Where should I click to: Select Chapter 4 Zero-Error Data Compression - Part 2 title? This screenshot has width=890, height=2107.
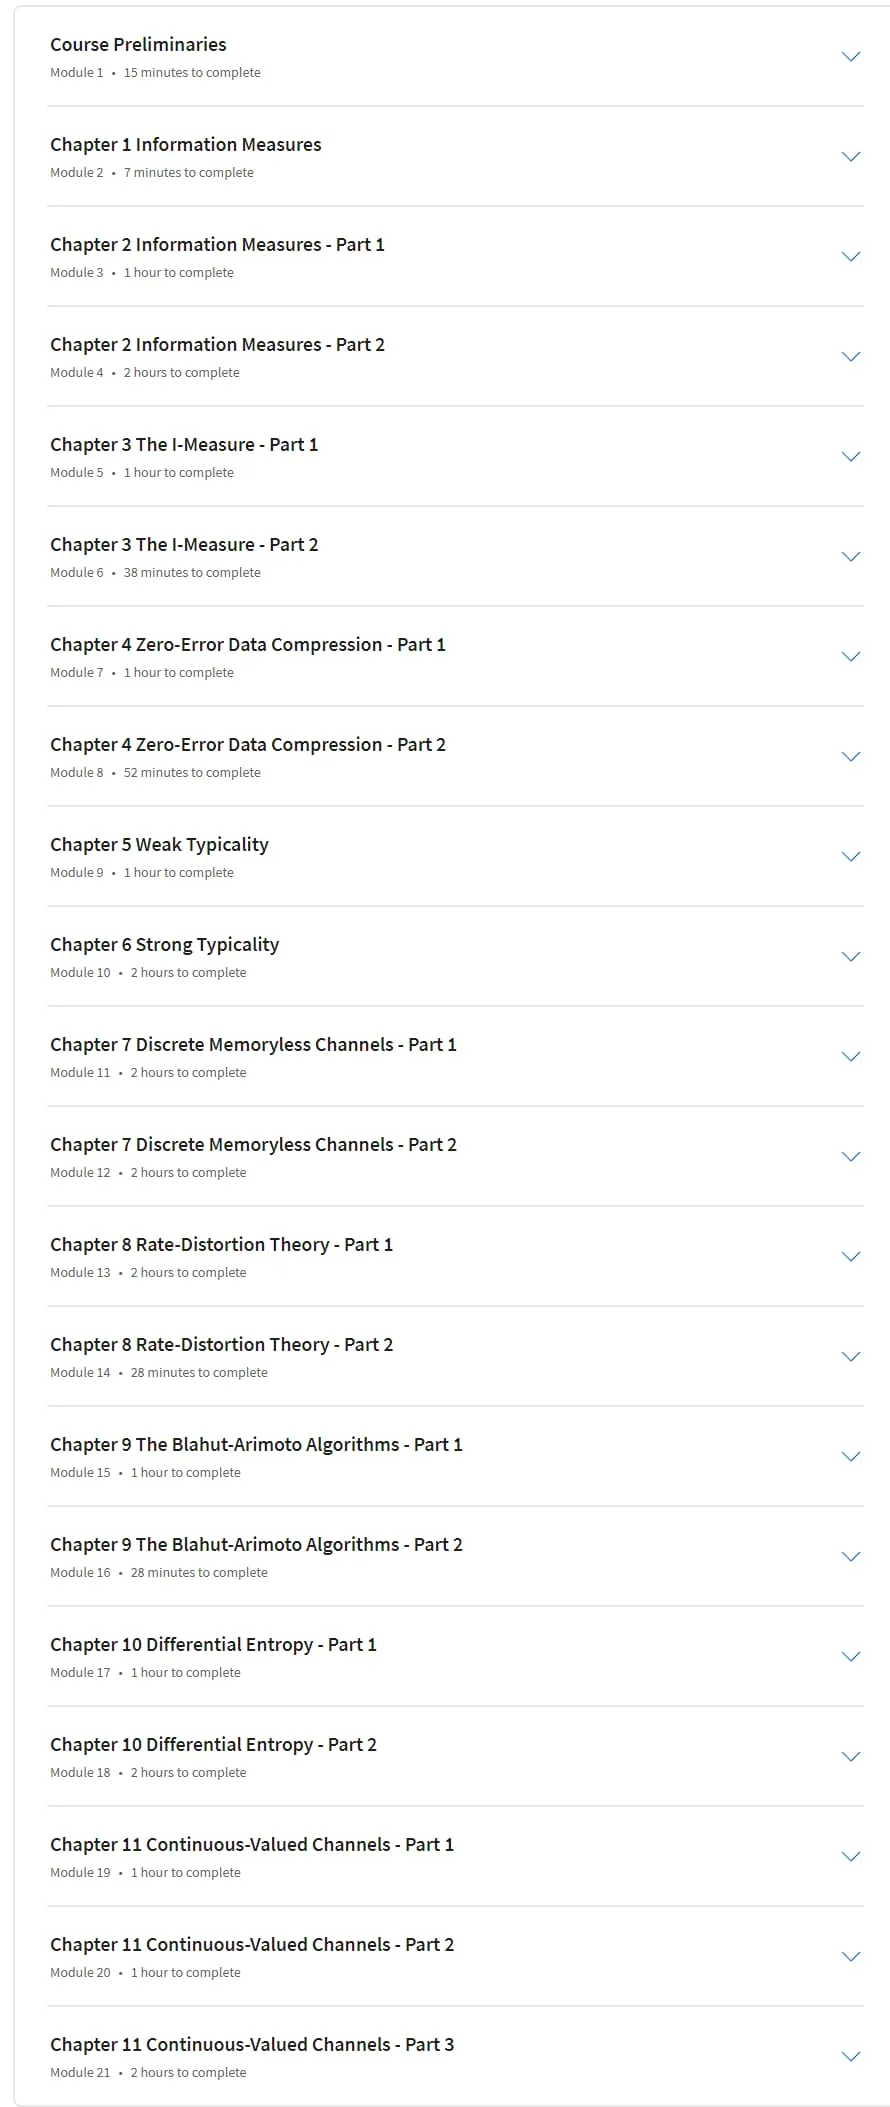[x=248, y=745]
